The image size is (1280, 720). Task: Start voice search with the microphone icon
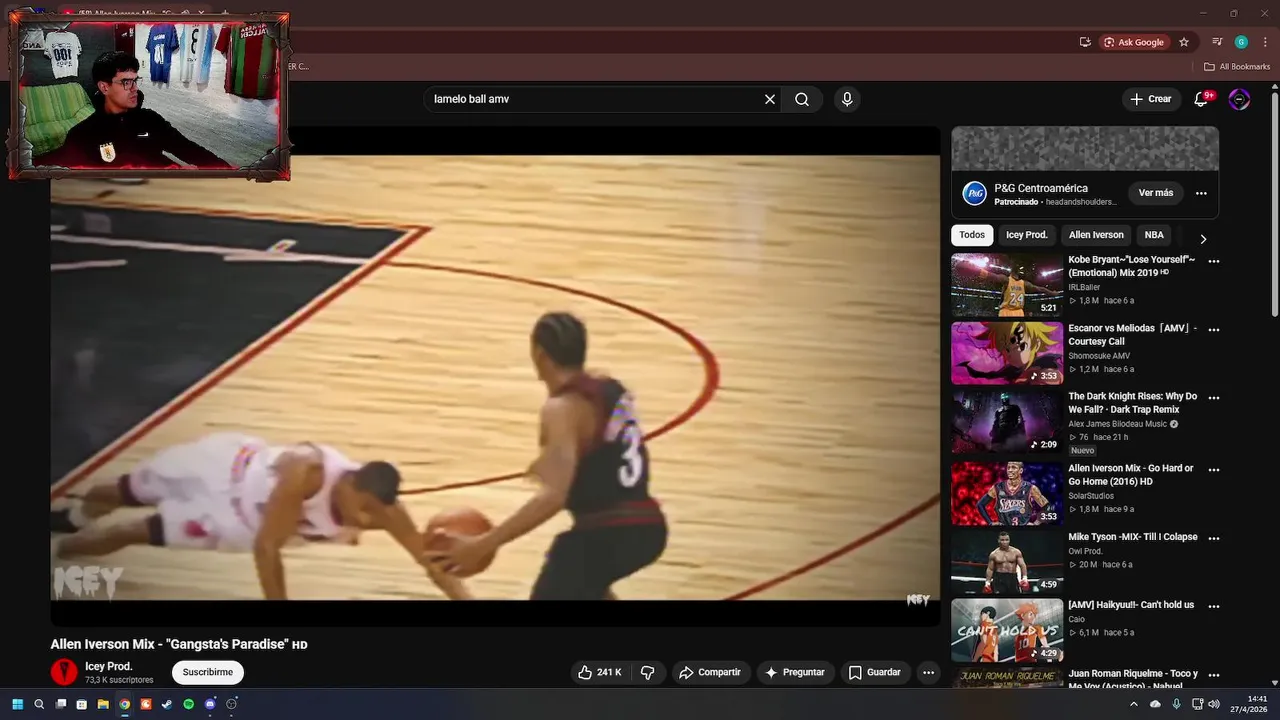[847, 99]
